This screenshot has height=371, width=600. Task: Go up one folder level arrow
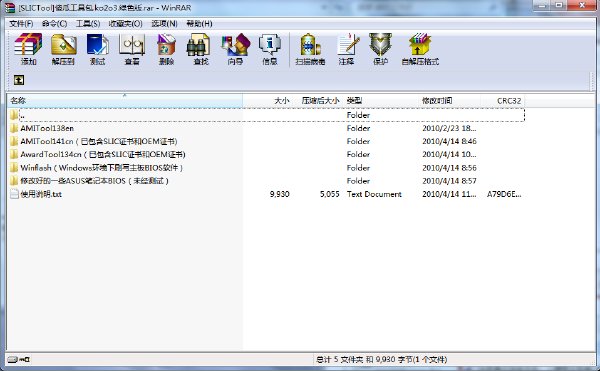click(19, 80)
